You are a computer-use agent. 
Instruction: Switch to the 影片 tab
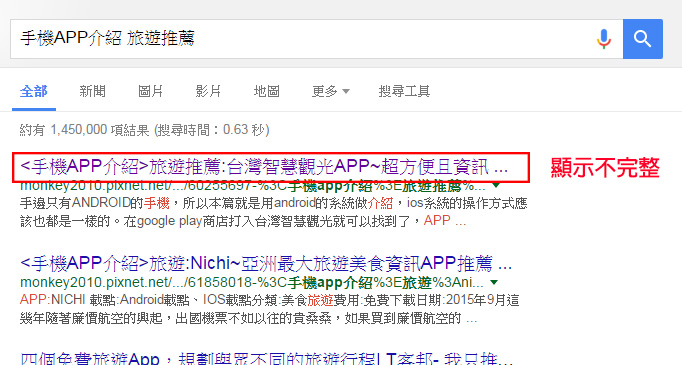(x=208, y=91)
